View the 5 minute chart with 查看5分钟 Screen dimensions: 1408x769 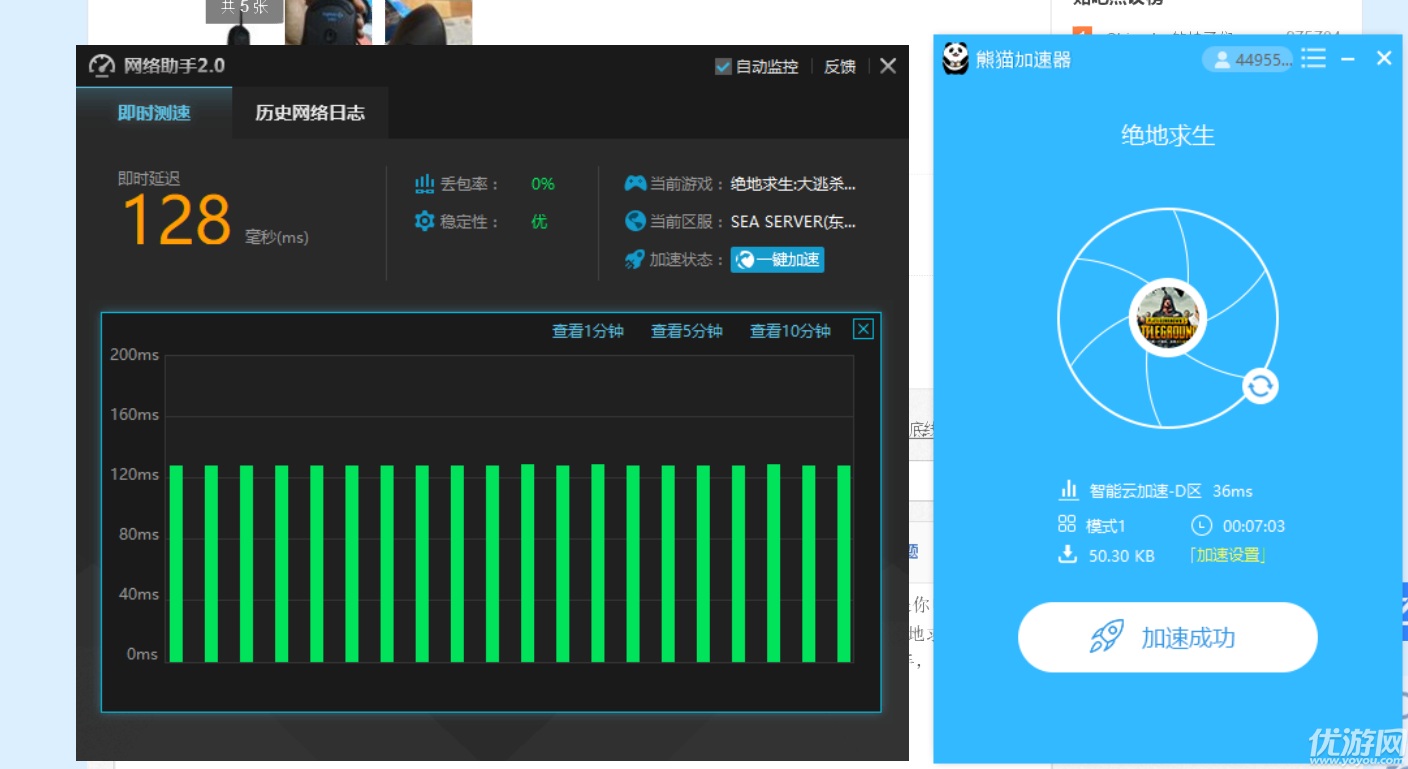[687, 331]
